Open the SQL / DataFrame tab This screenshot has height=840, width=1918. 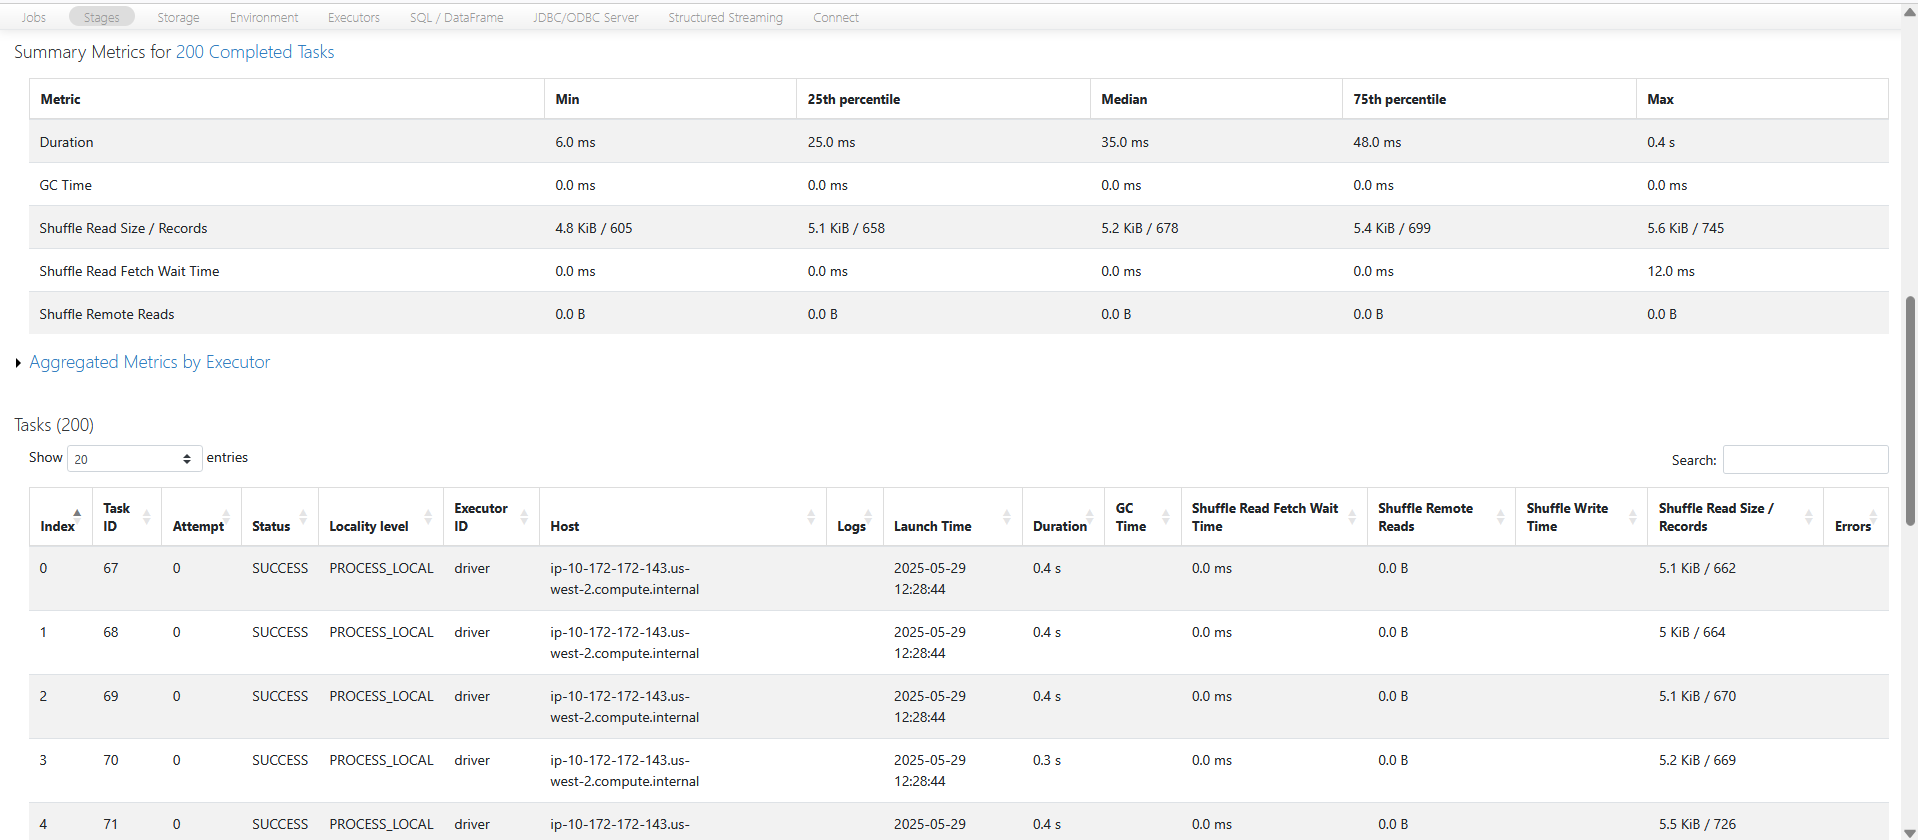456,18
